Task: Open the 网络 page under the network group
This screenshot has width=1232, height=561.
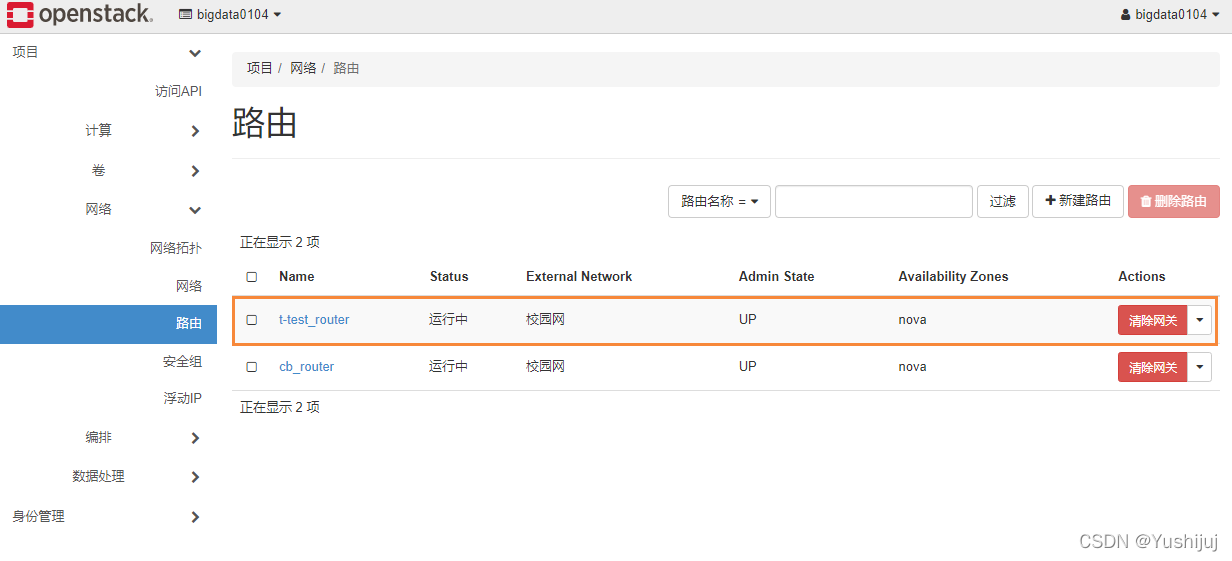Action: [x=189, y=286]
